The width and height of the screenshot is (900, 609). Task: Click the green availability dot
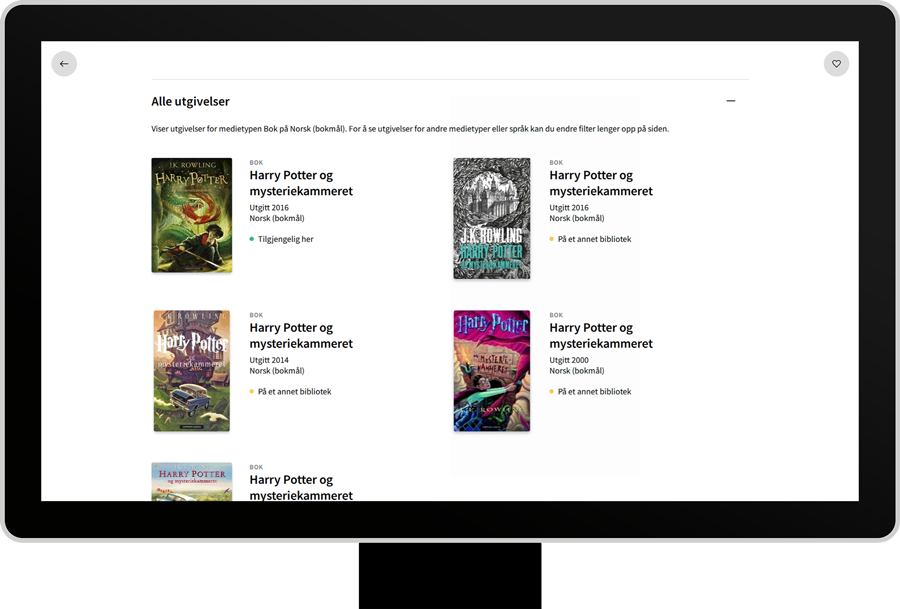coord(252,239)
